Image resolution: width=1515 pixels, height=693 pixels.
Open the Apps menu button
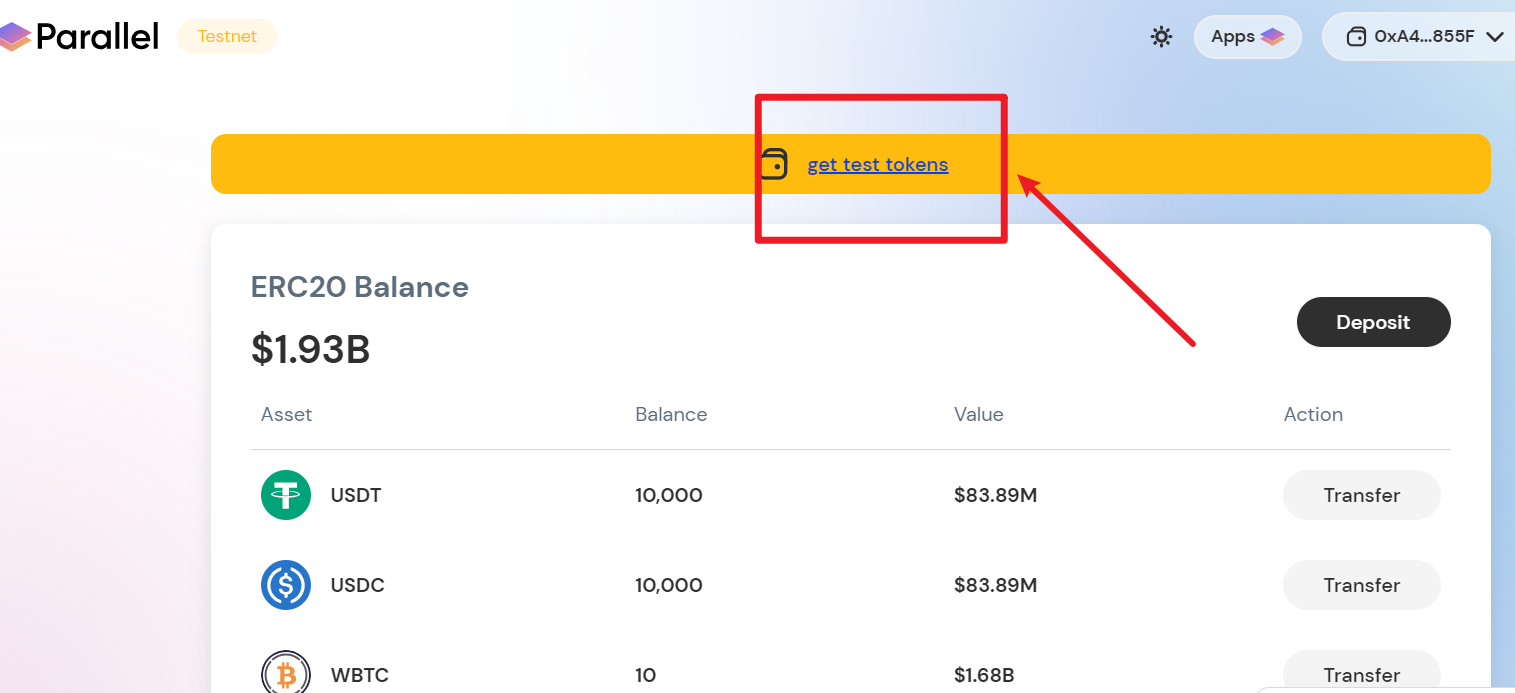click(x=1248, y=37)
